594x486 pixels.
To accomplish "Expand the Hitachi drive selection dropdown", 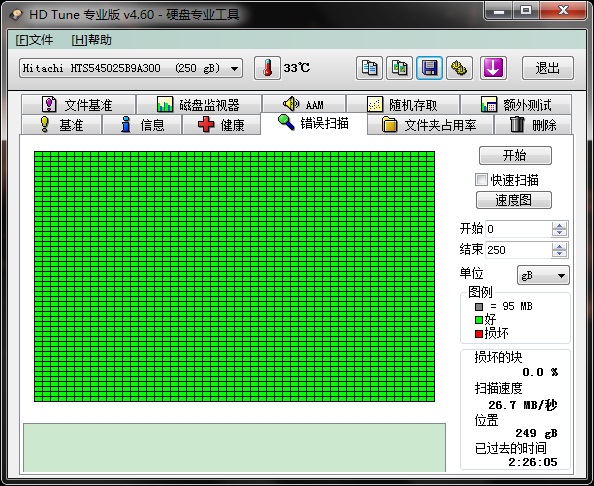I will 234,69.
